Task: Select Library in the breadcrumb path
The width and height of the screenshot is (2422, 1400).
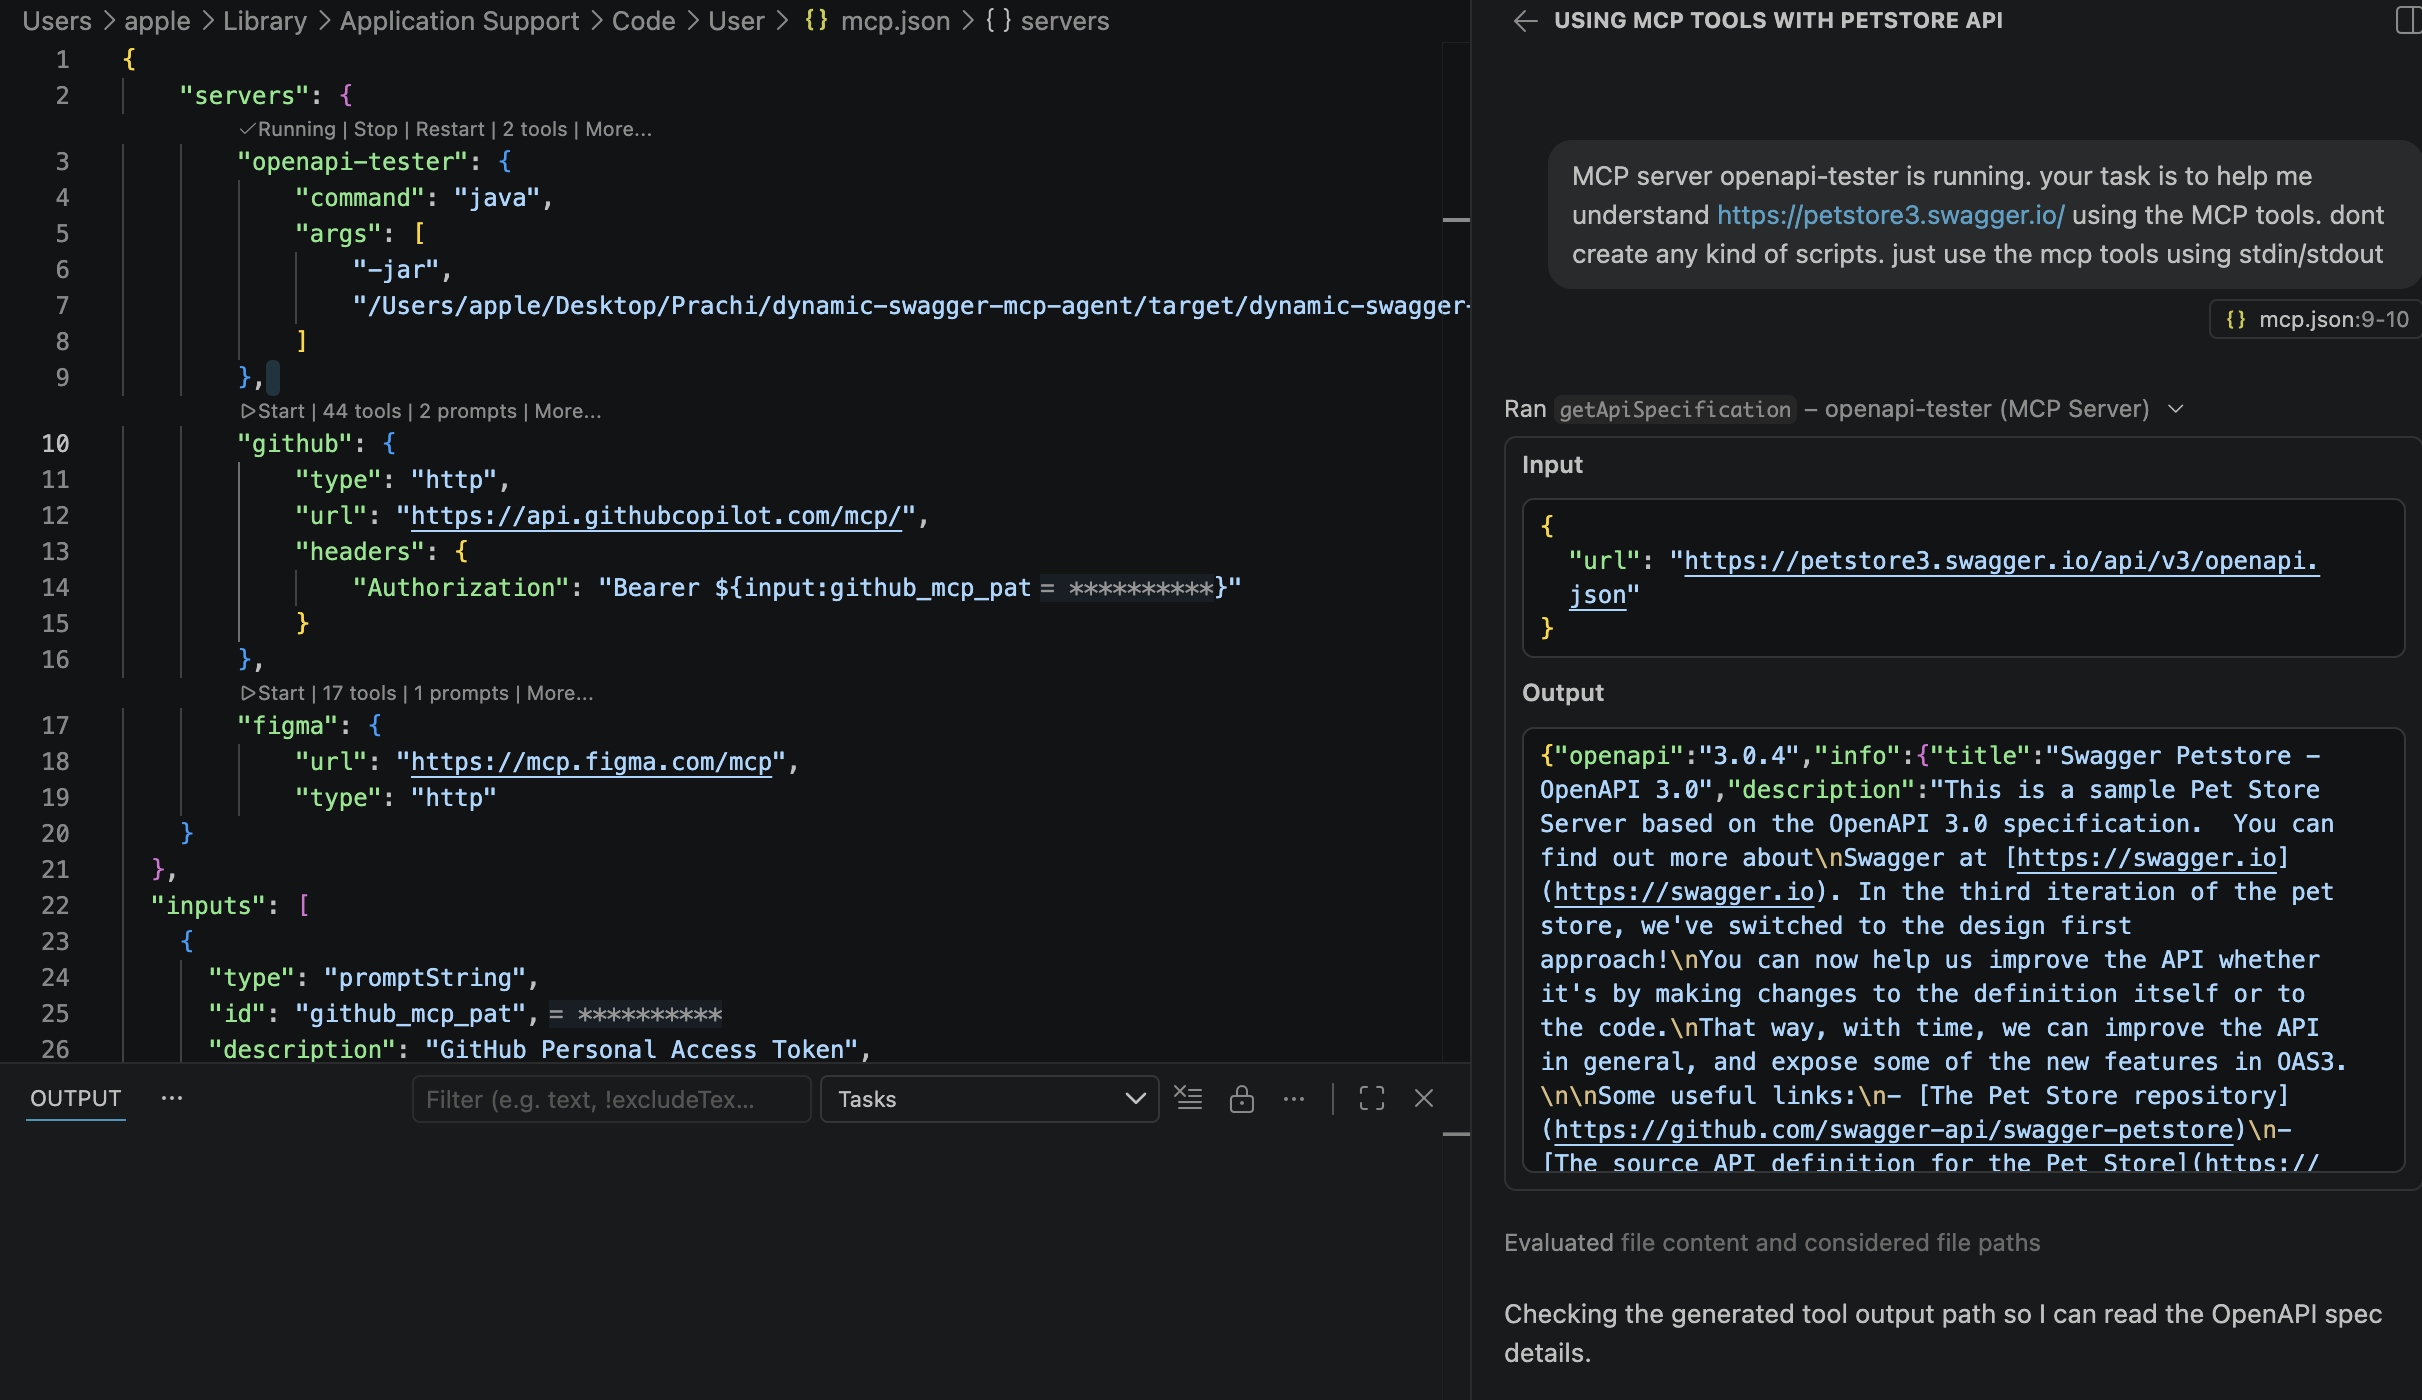Action: click(265, 21)
